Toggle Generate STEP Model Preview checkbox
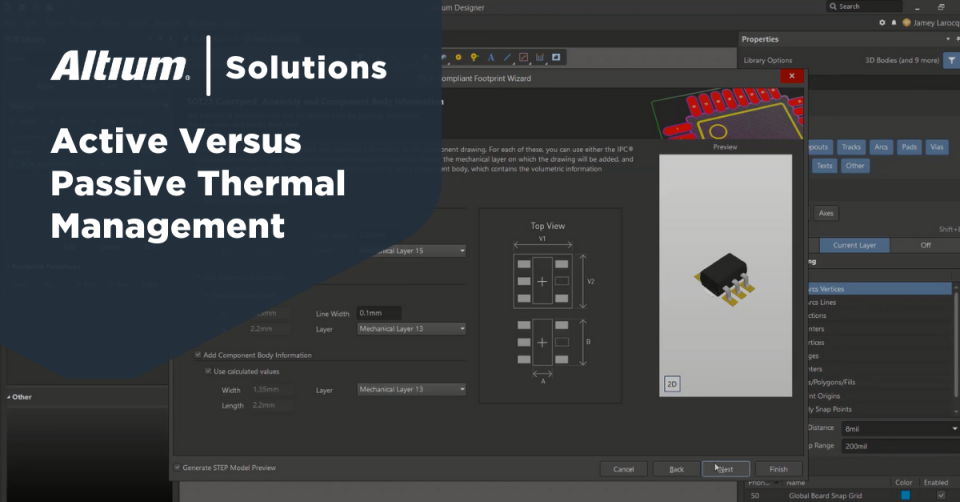Screen dimensions: 960x502 pos(179,467)
